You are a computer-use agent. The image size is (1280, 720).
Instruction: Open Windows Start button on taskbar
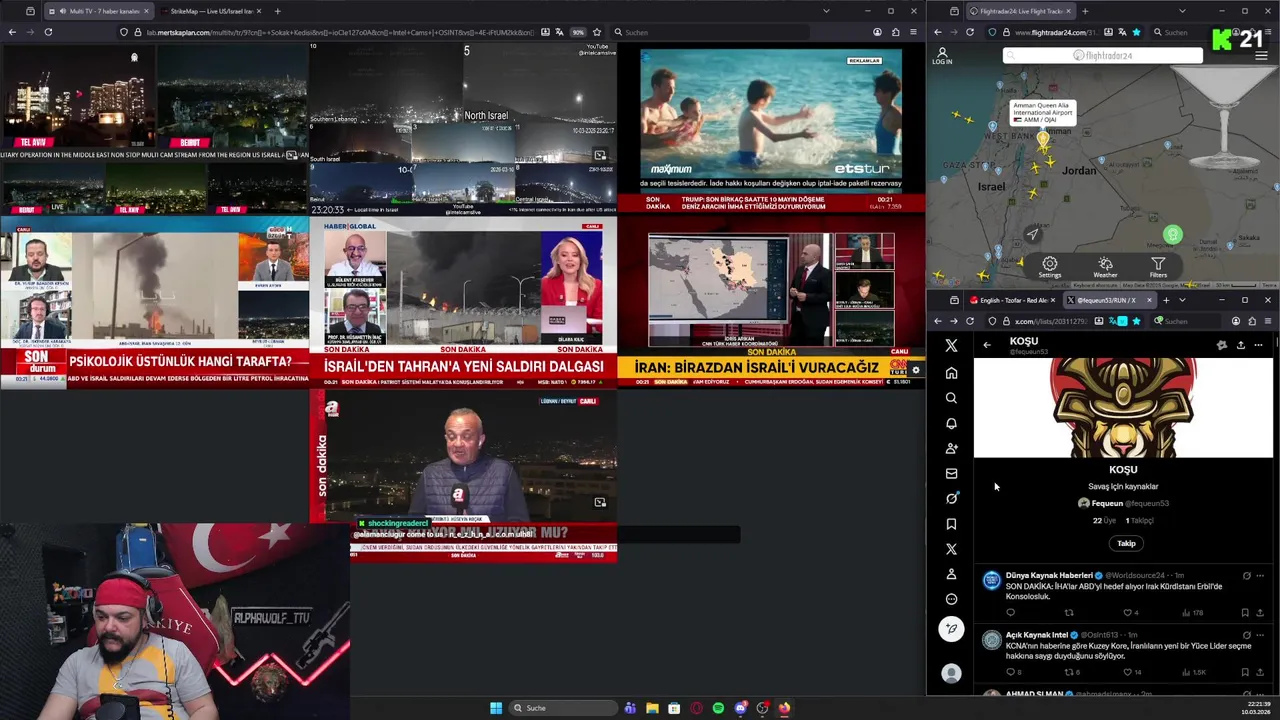pos(496,708)
